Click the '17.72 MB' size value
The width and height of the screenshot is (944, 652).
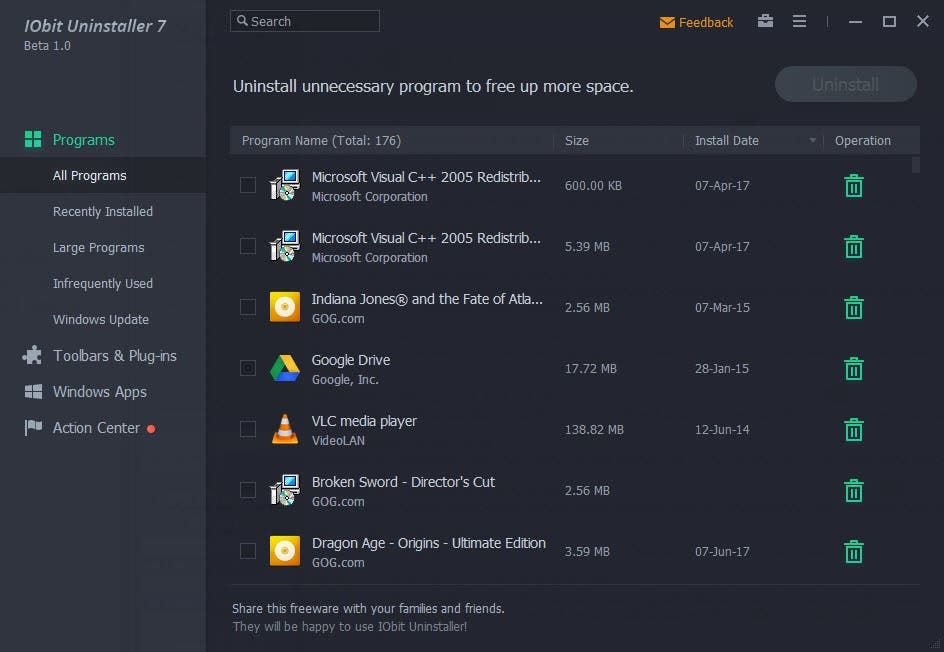[591, 368]
